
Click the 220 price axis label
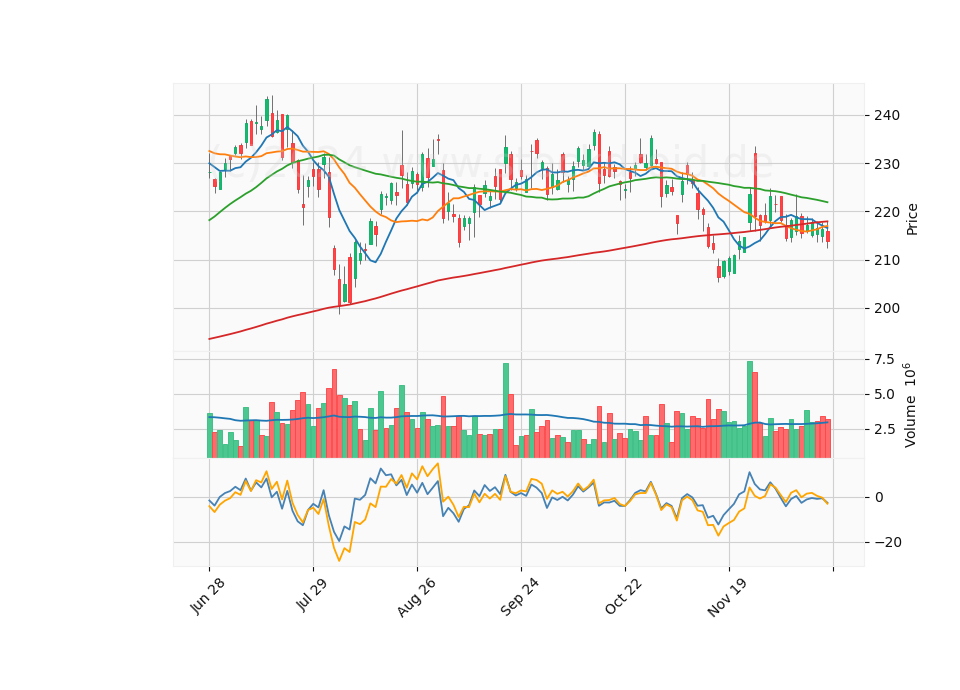[x=887, y=212]
